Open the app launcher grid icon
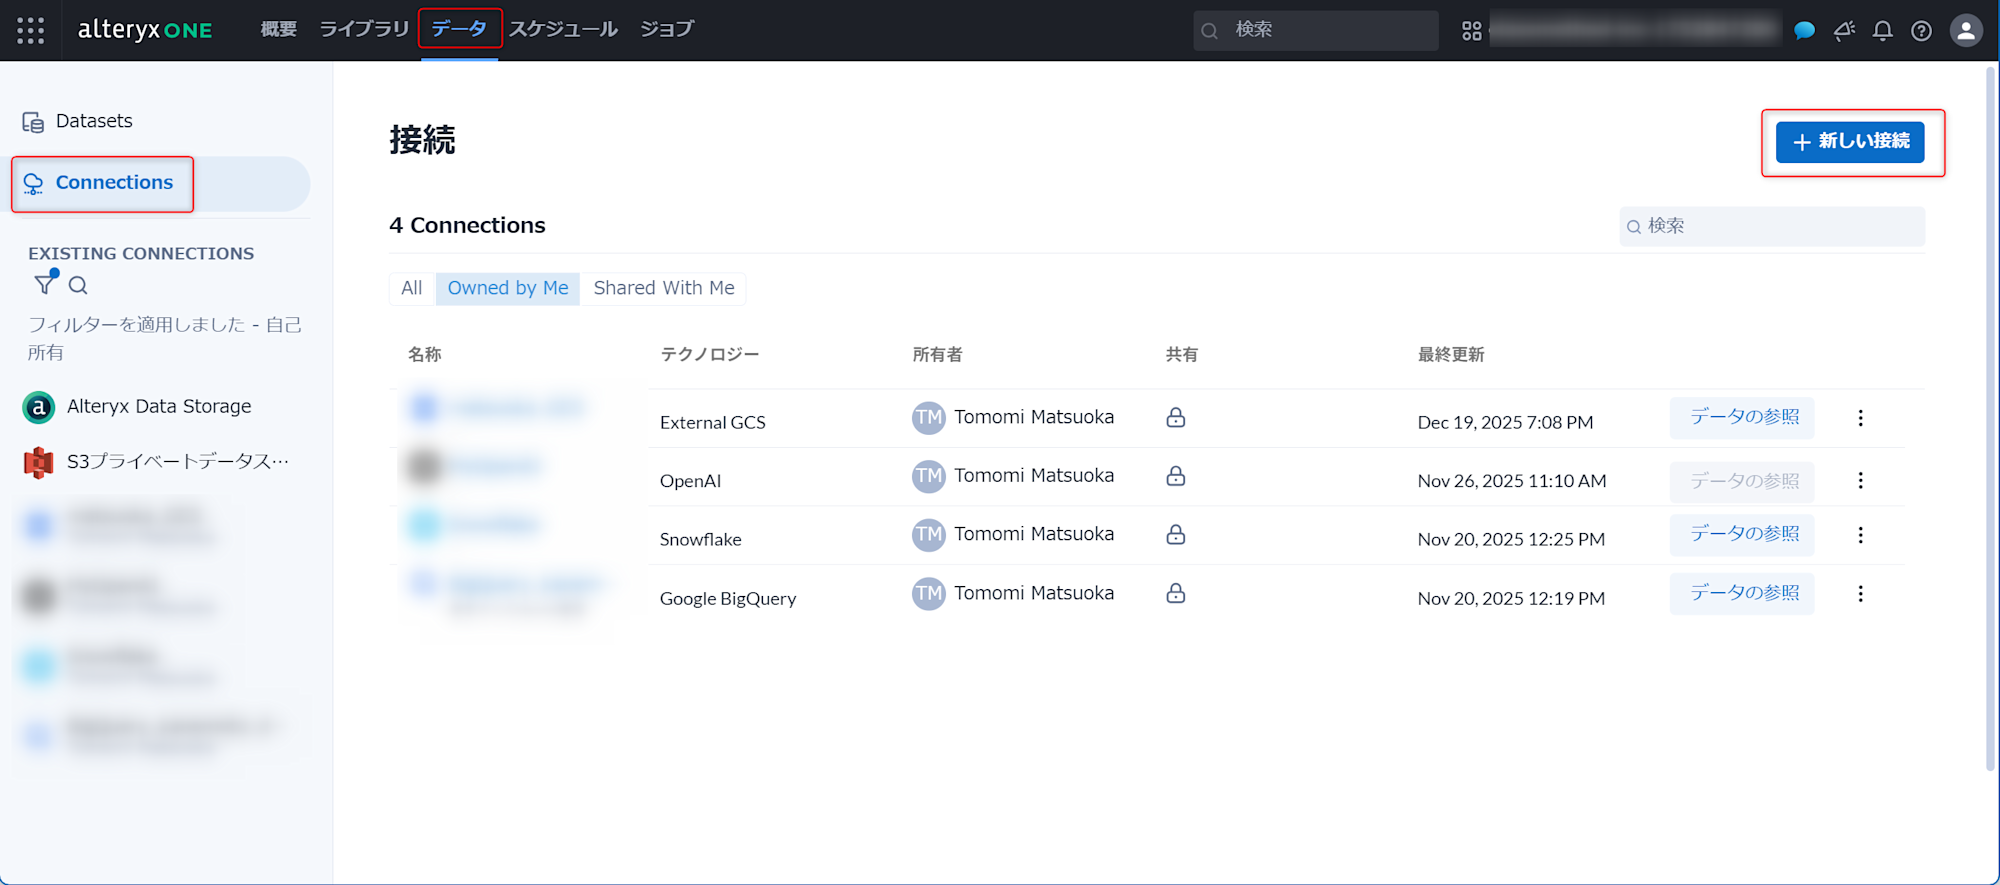This screenshot has width=2000, height=885. pyautogui.click(x=30, y=30)
